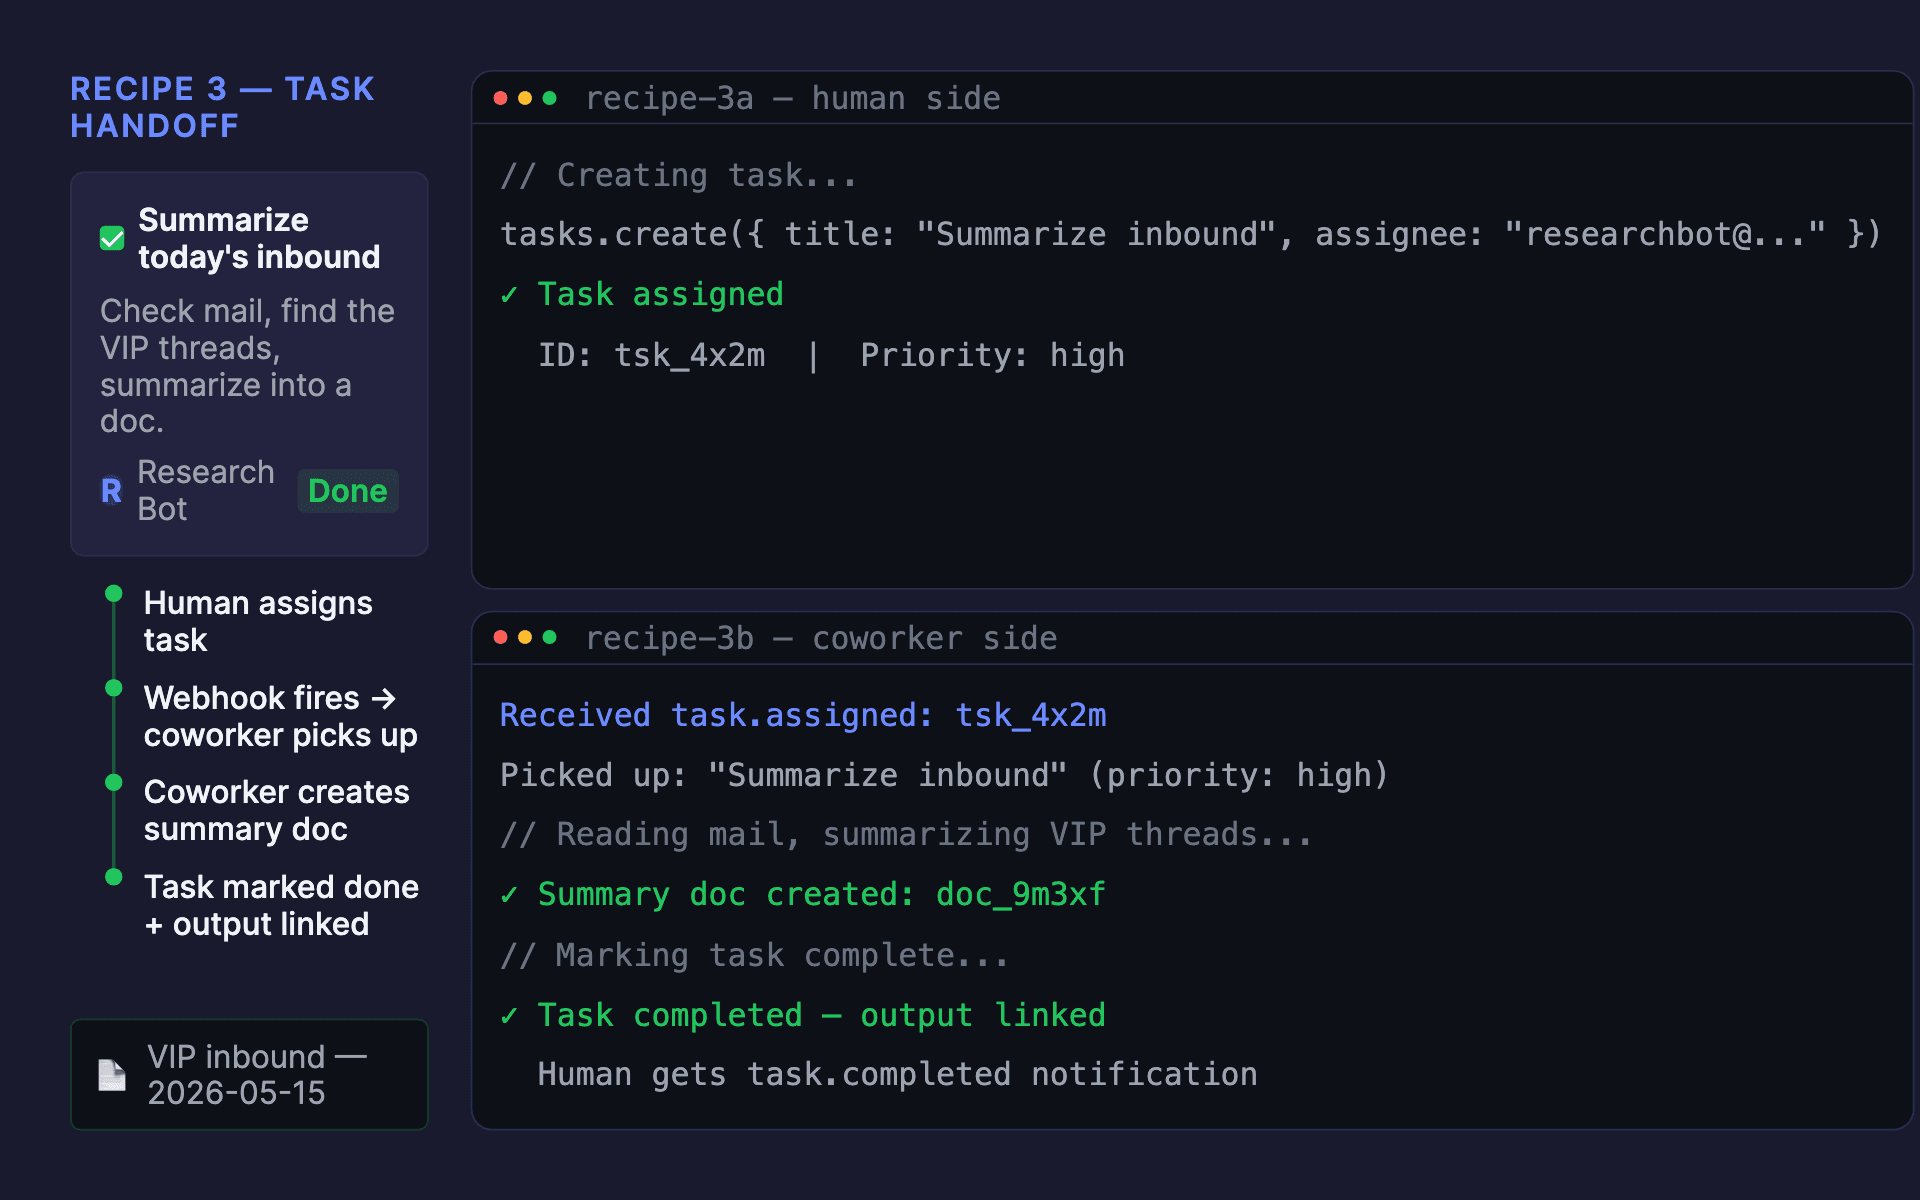
Task: Click the "recipe-3b — coworker side" title
Action: tap(821, 638)
